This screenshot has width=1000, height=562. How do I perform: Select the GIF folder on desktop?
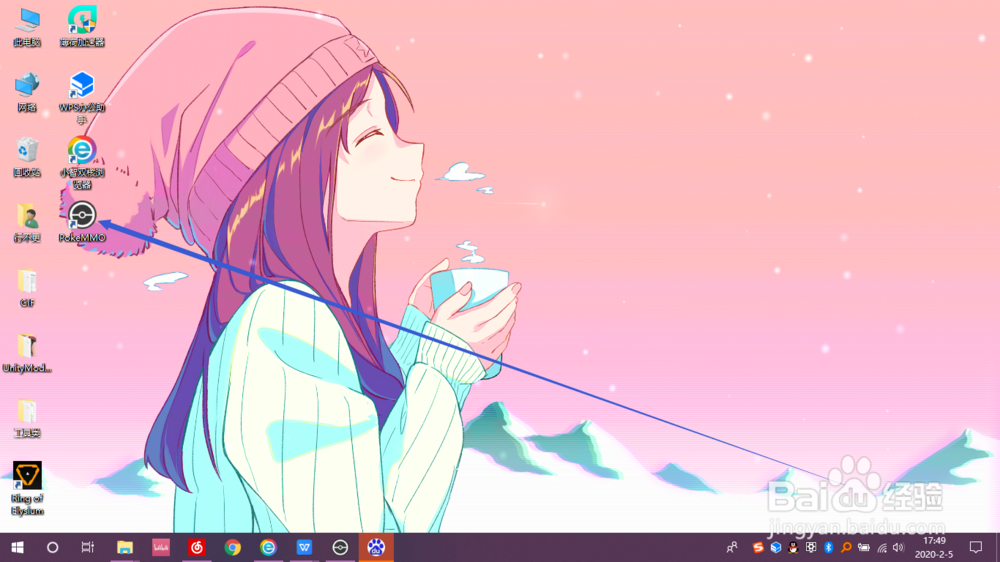tap(27, 288)
